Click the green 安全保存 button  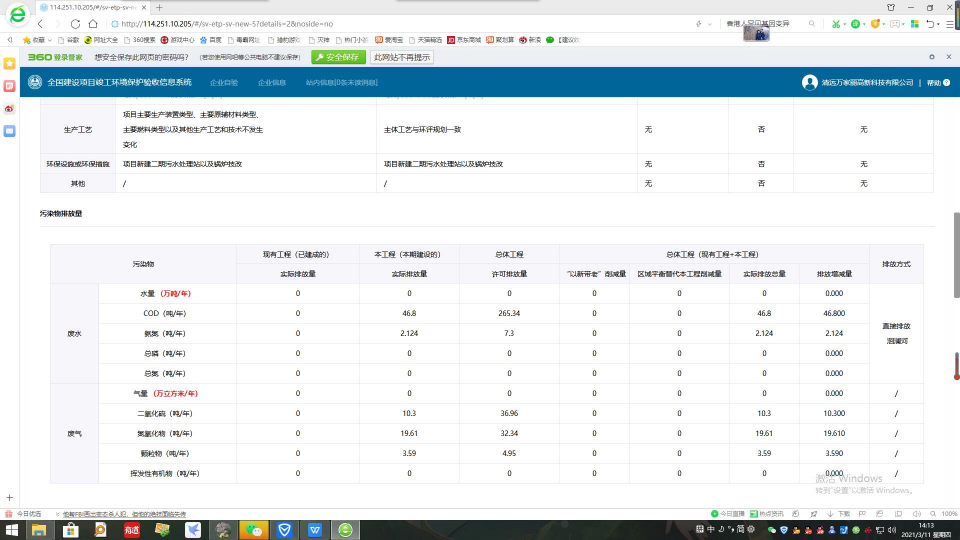click(337, 57)
